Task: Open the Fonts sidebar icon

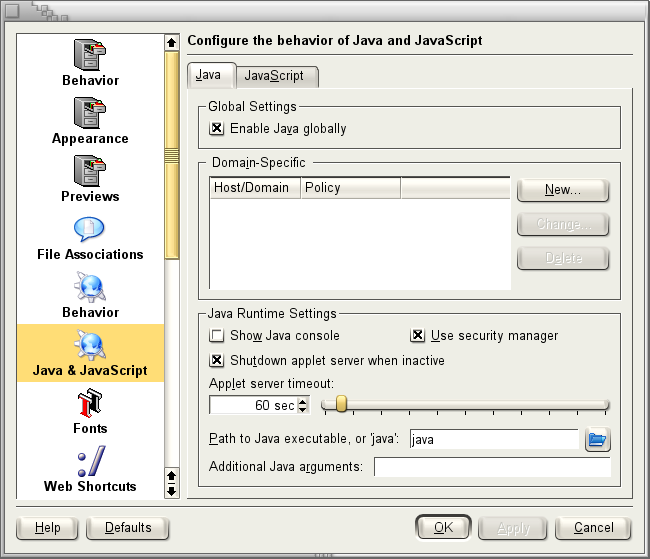Action: 90,403
